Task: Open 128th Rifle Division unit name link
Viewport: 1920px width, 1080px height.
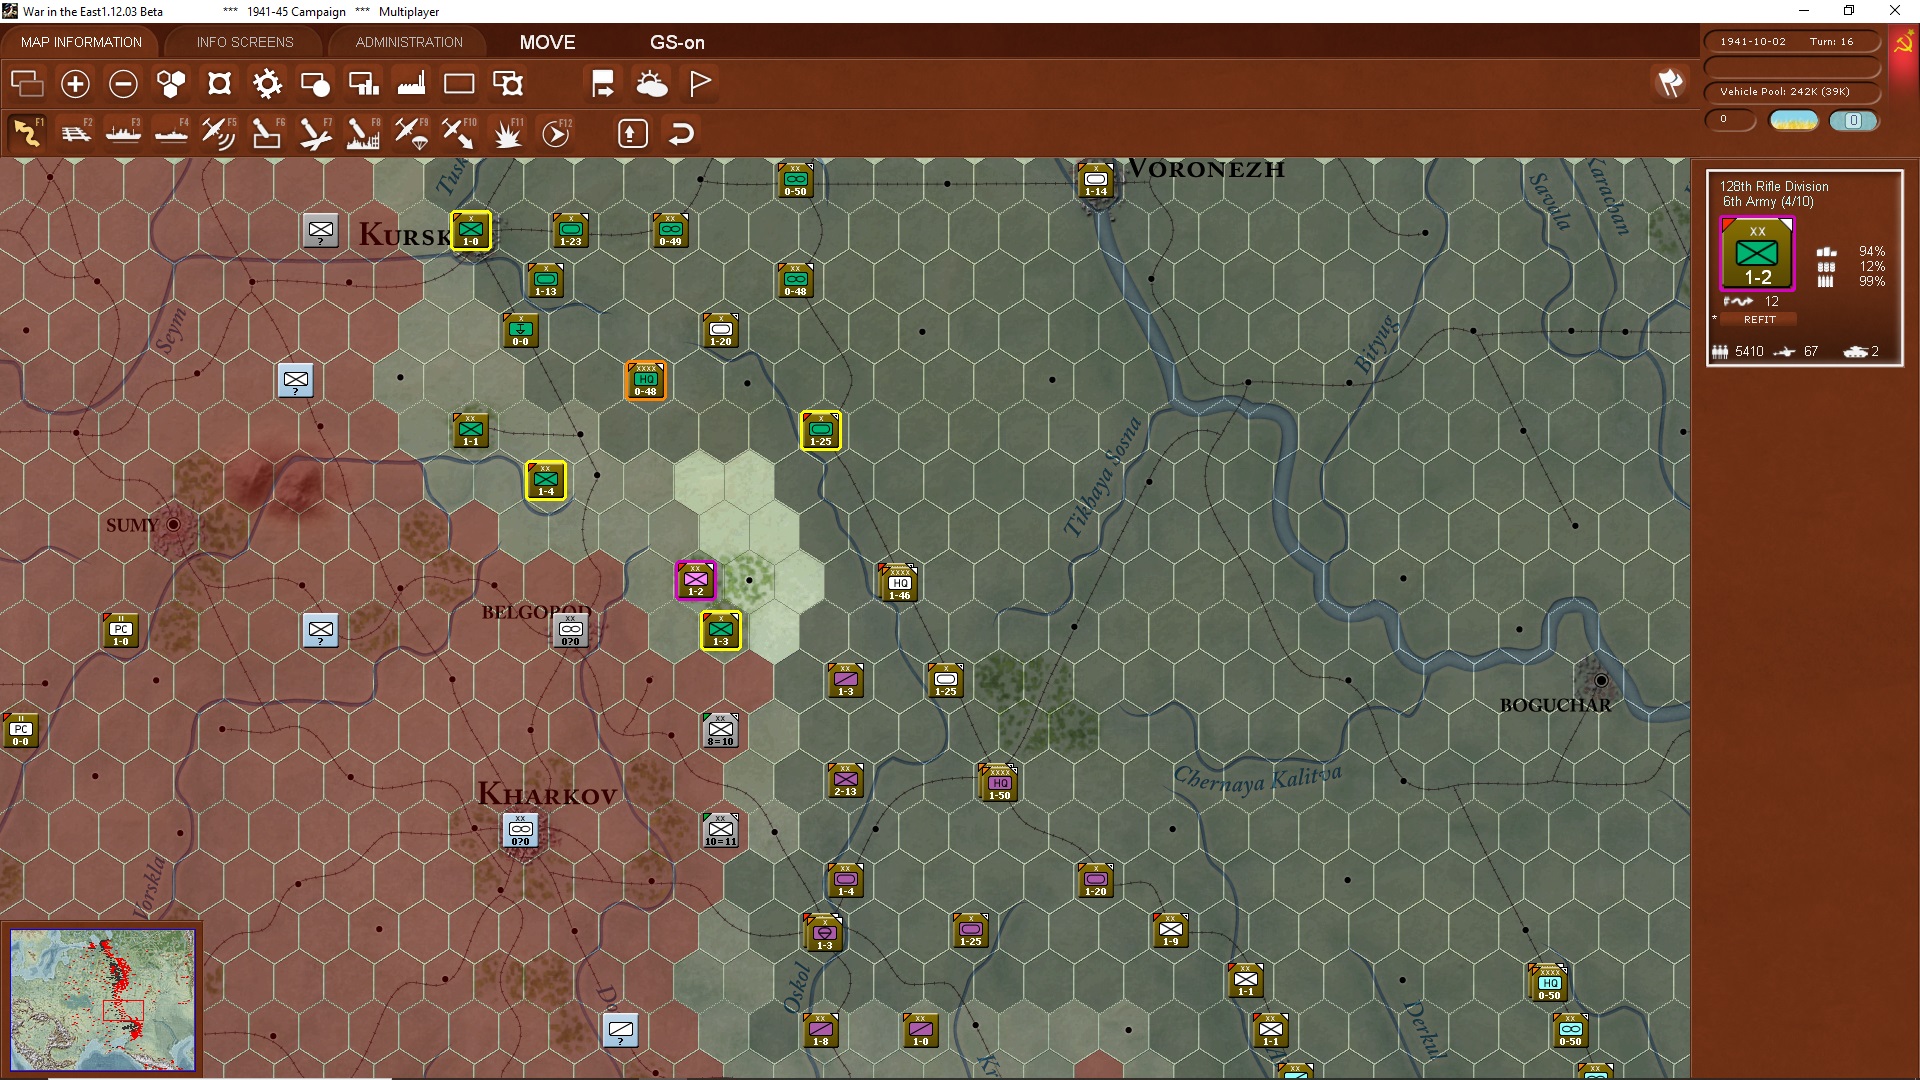Action: coord(1774,186)
